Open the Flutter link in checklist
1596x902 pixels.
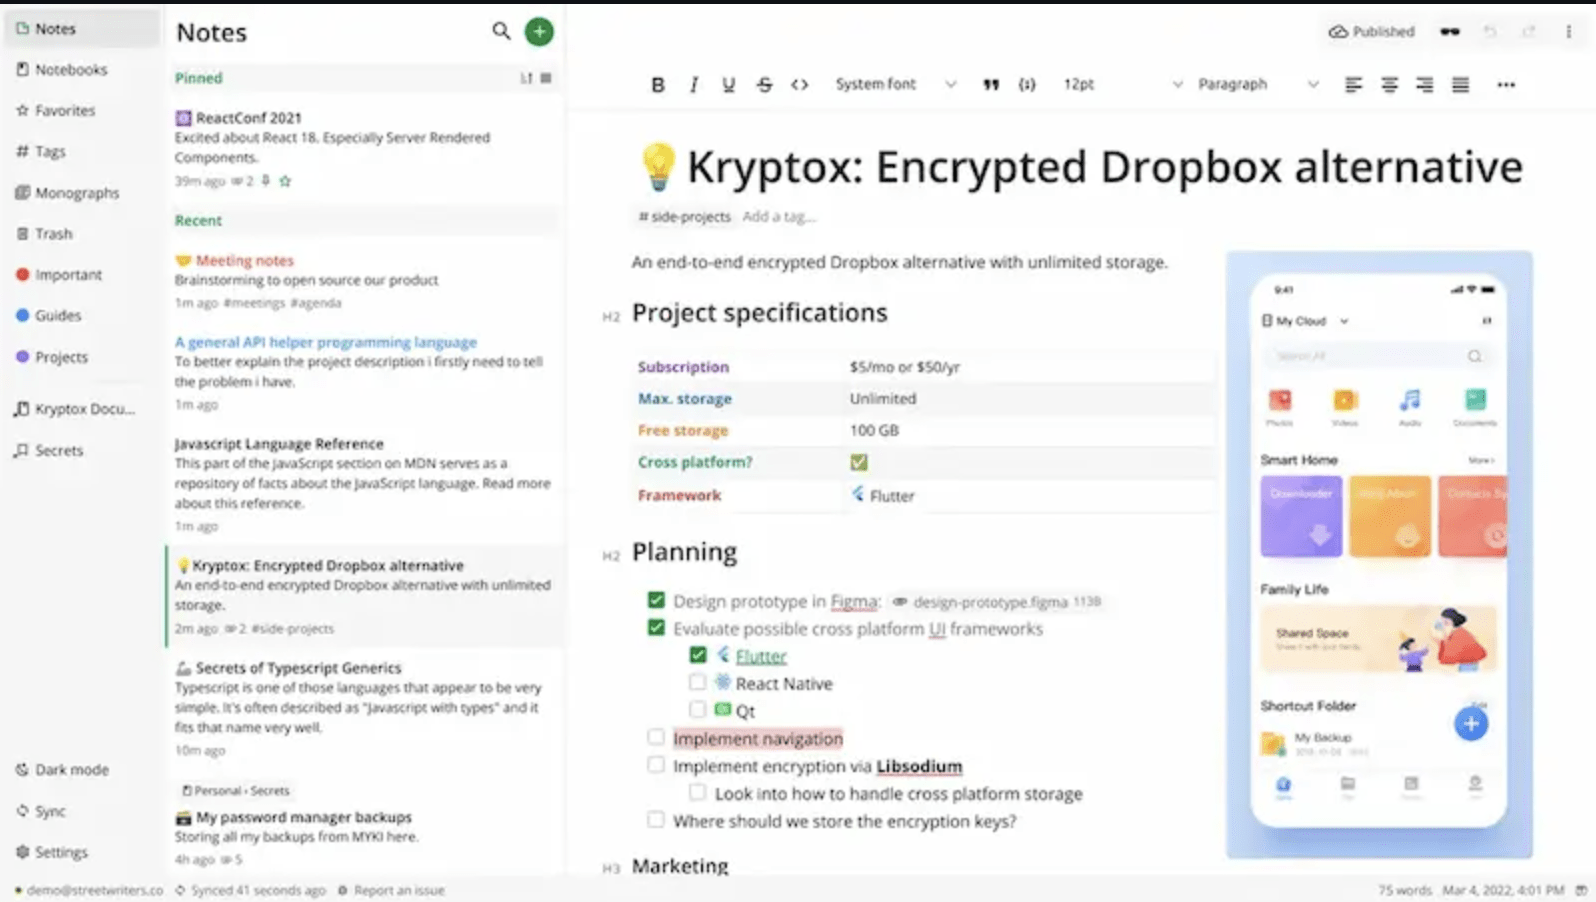(x=761, y=656)
